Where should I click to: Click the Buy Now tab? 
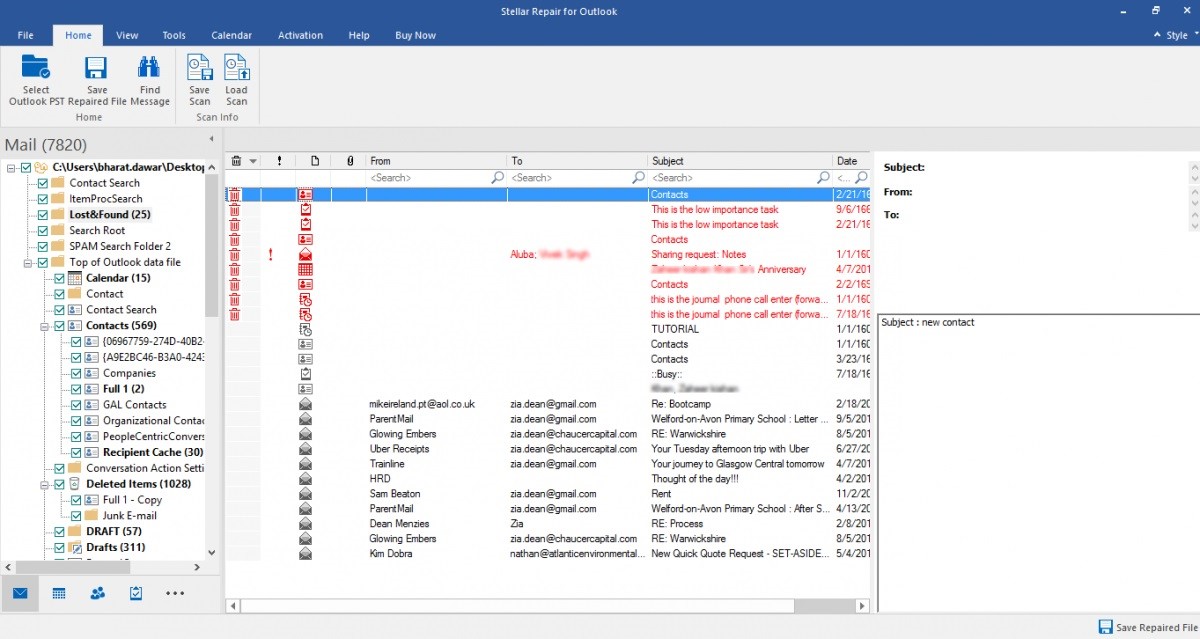[416, 35]
